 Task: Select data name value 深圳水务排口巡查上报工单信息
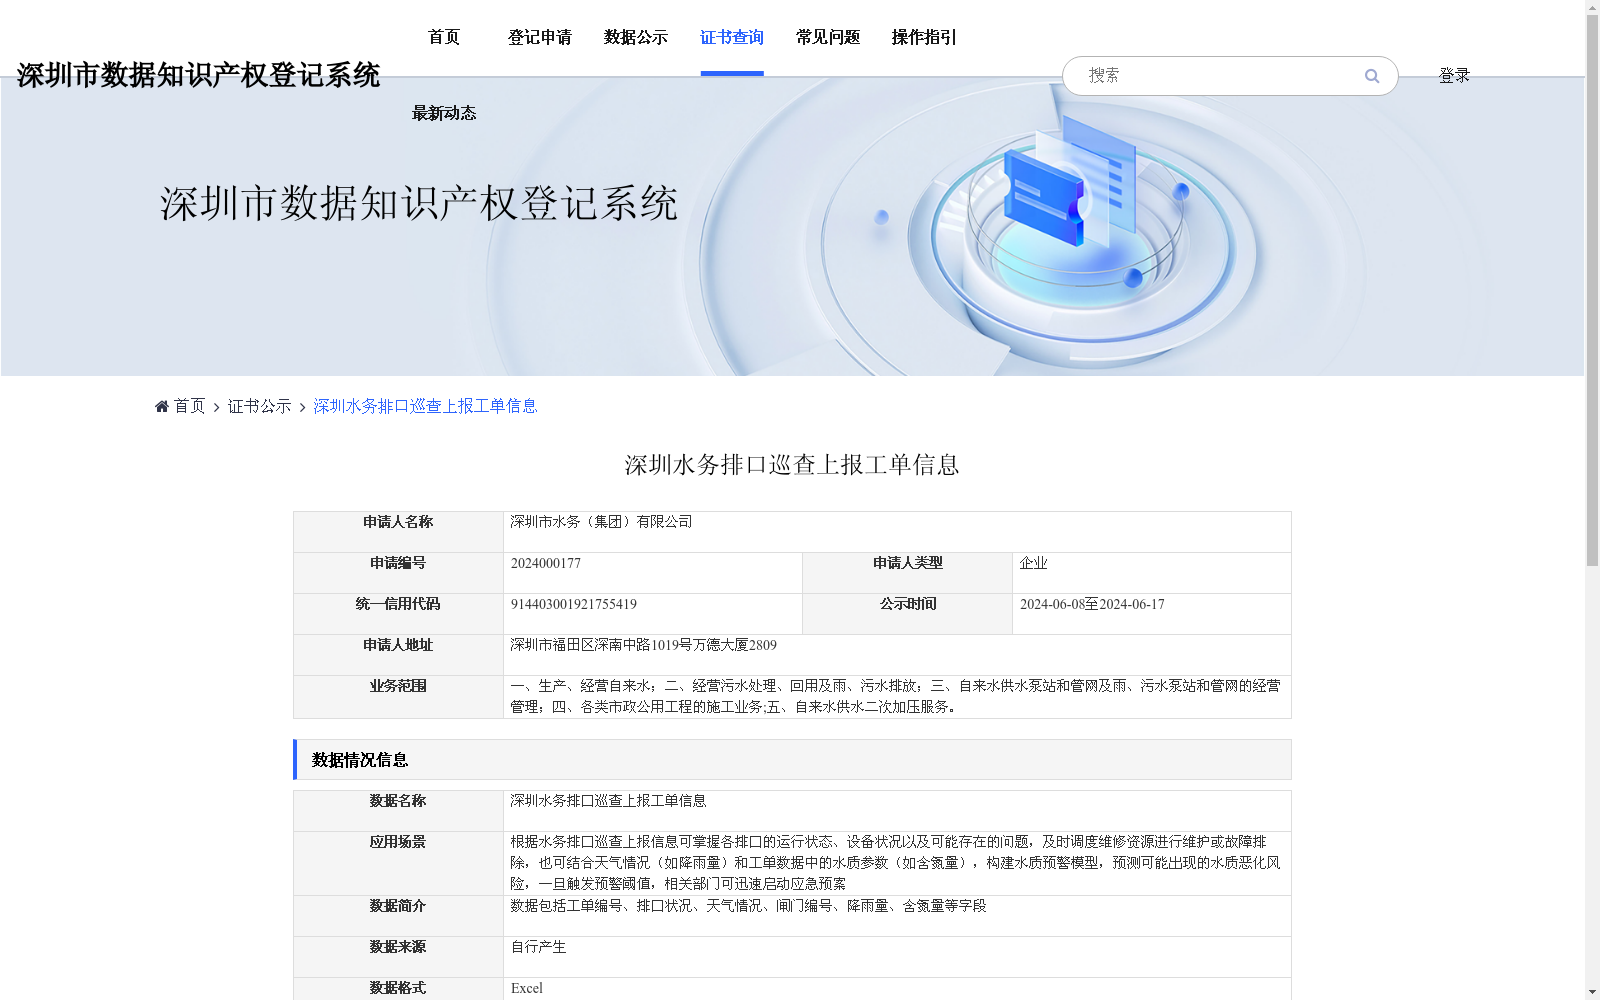pyautogui.click(x=608, y=801)
